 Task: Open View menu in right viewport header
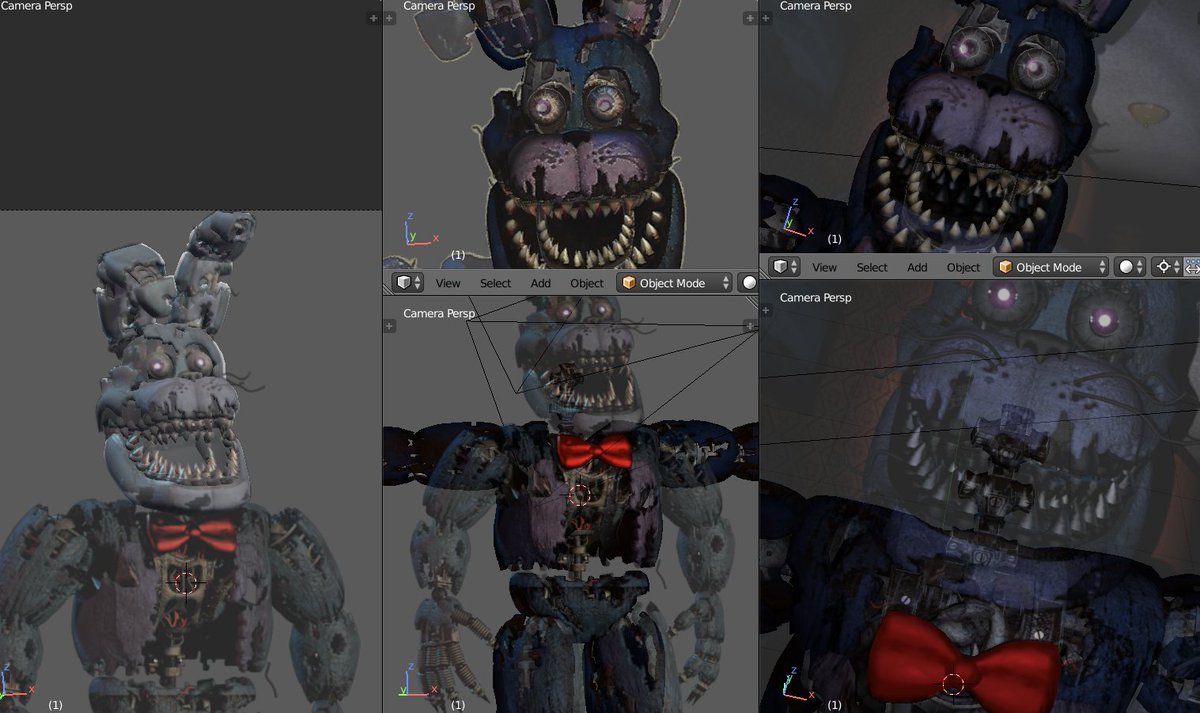pyautogui.click(x=824, y=267)
